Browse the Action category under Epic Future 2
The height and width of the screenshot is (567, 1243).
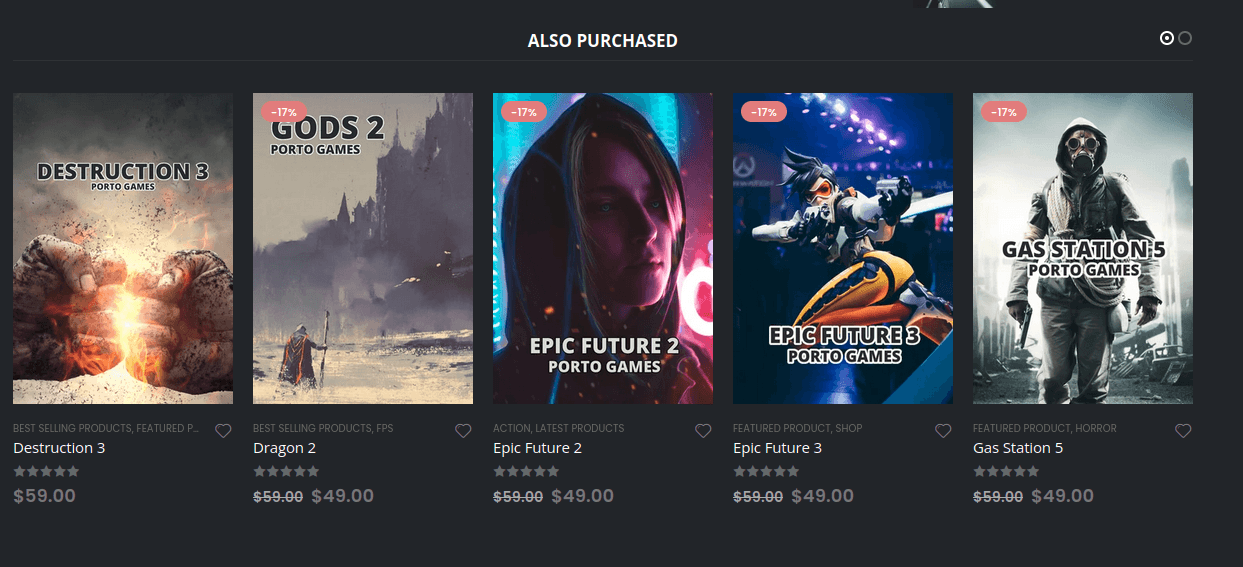[511, 428]
